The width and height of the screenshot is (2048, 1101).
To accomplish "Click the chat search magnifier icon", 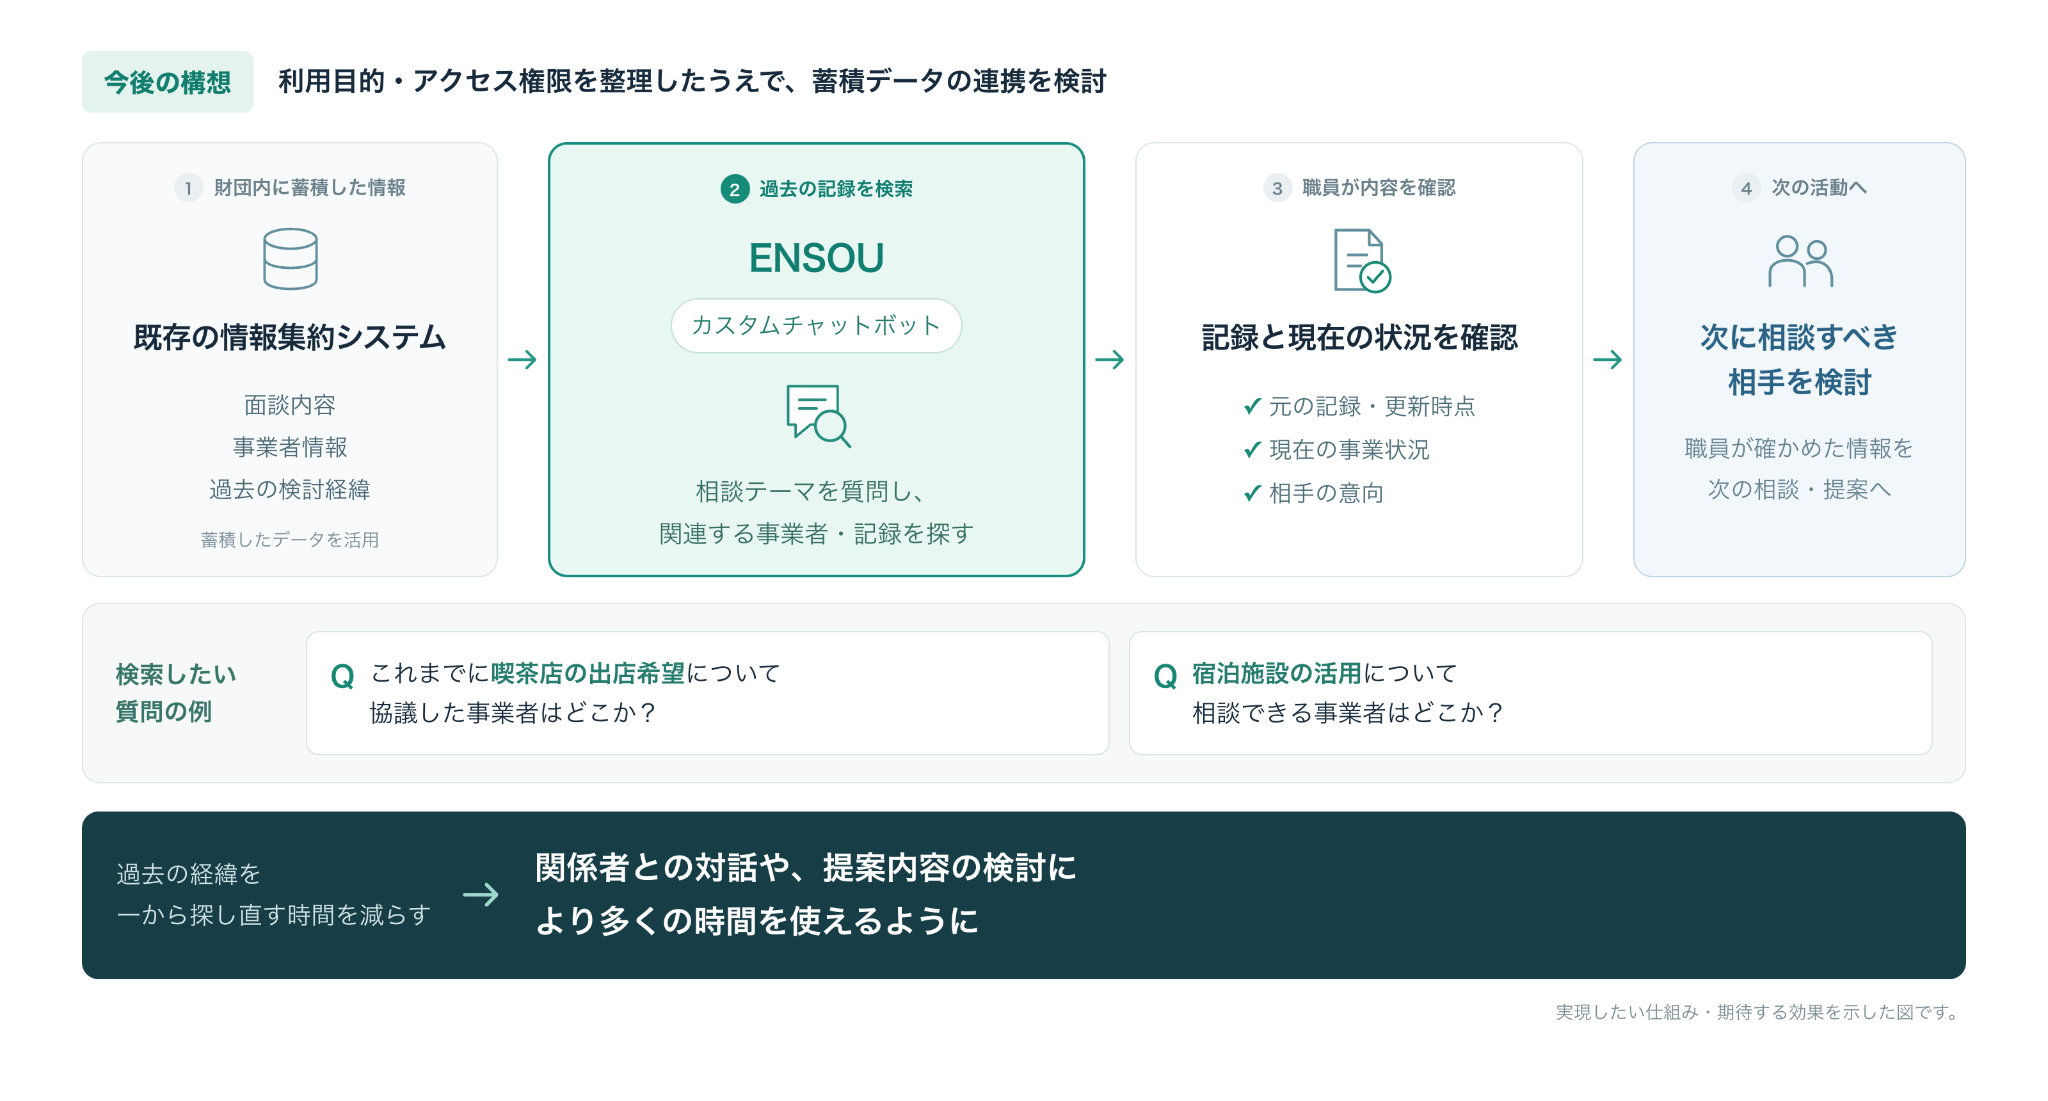I will pos(818,416).
